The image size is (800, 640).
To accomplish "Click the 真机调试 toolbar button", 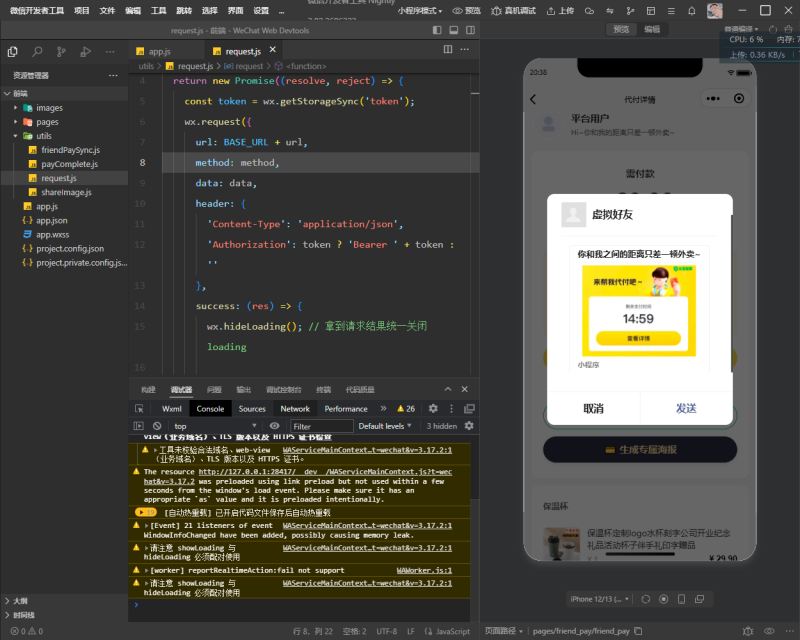I will 513,11.
